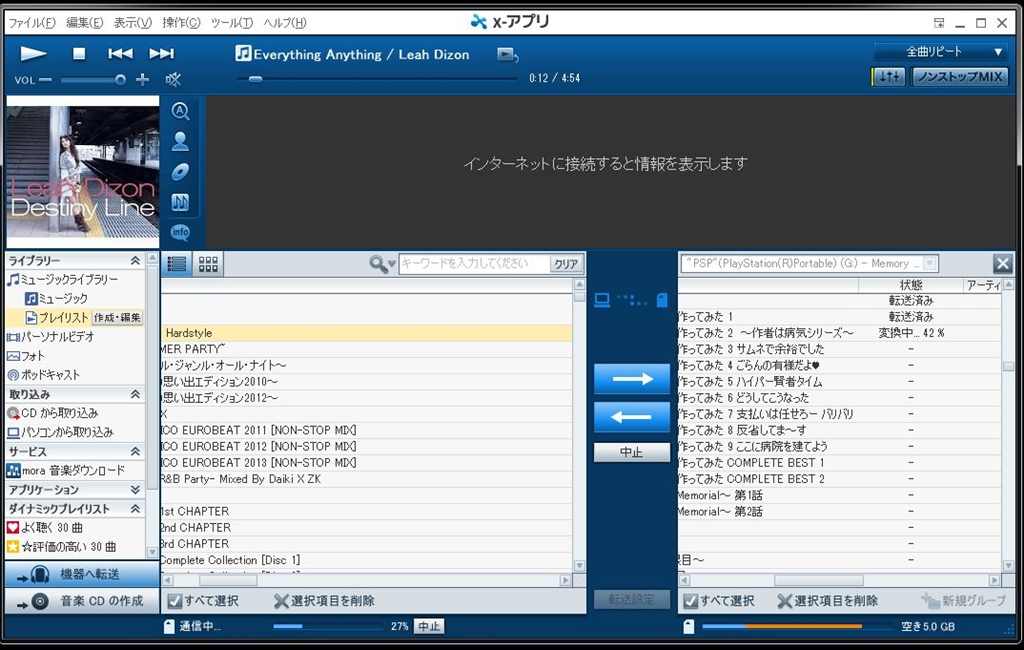The height and width of the screenshot is (650, 1024).
Task: Show album disc information icon
Action: 180,172
